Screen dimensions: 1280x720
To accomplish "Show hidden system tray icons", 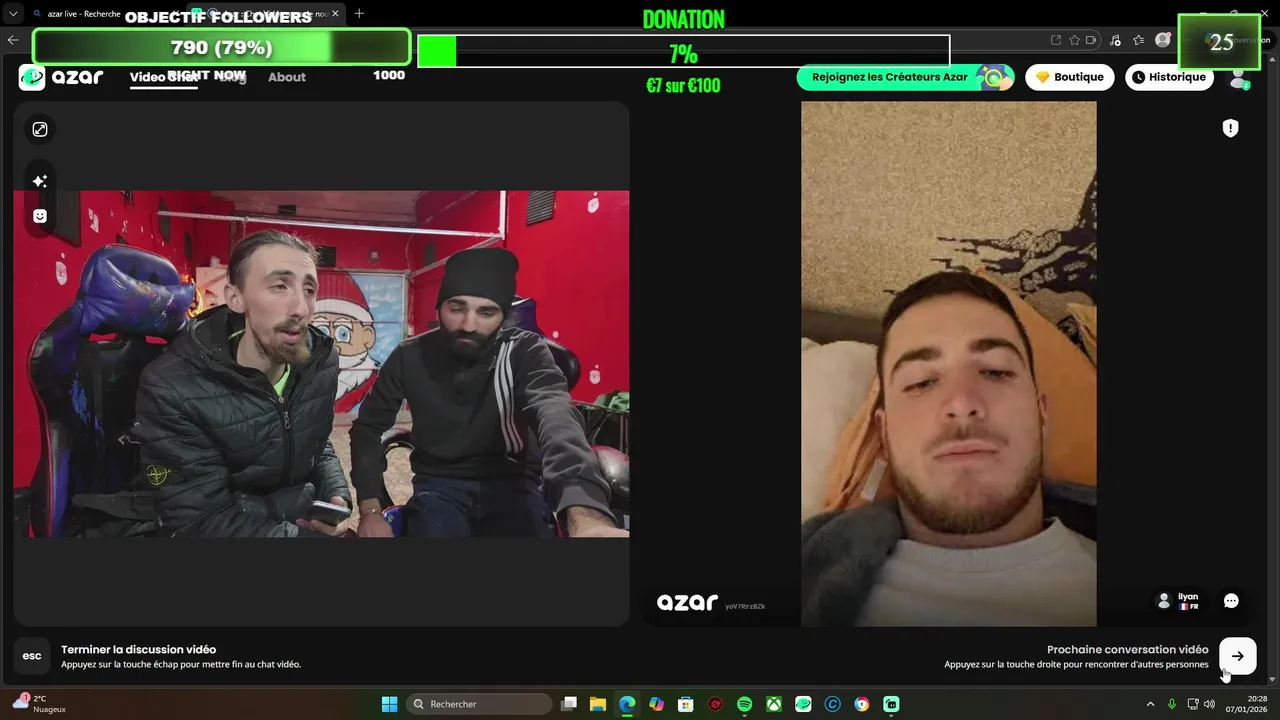I will click(1150, 704).
